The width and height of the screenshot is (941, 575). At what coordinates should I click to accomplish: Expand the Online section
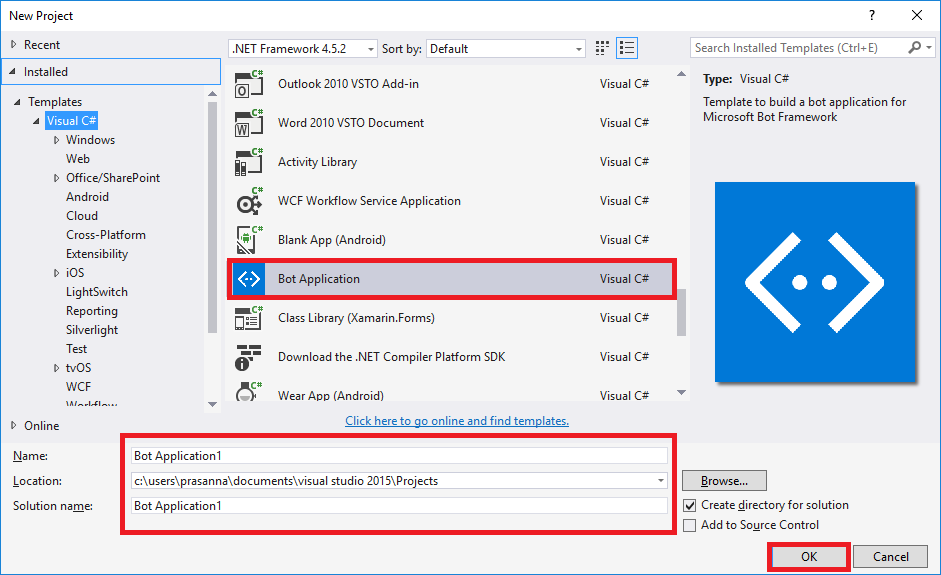pos(13,425)
